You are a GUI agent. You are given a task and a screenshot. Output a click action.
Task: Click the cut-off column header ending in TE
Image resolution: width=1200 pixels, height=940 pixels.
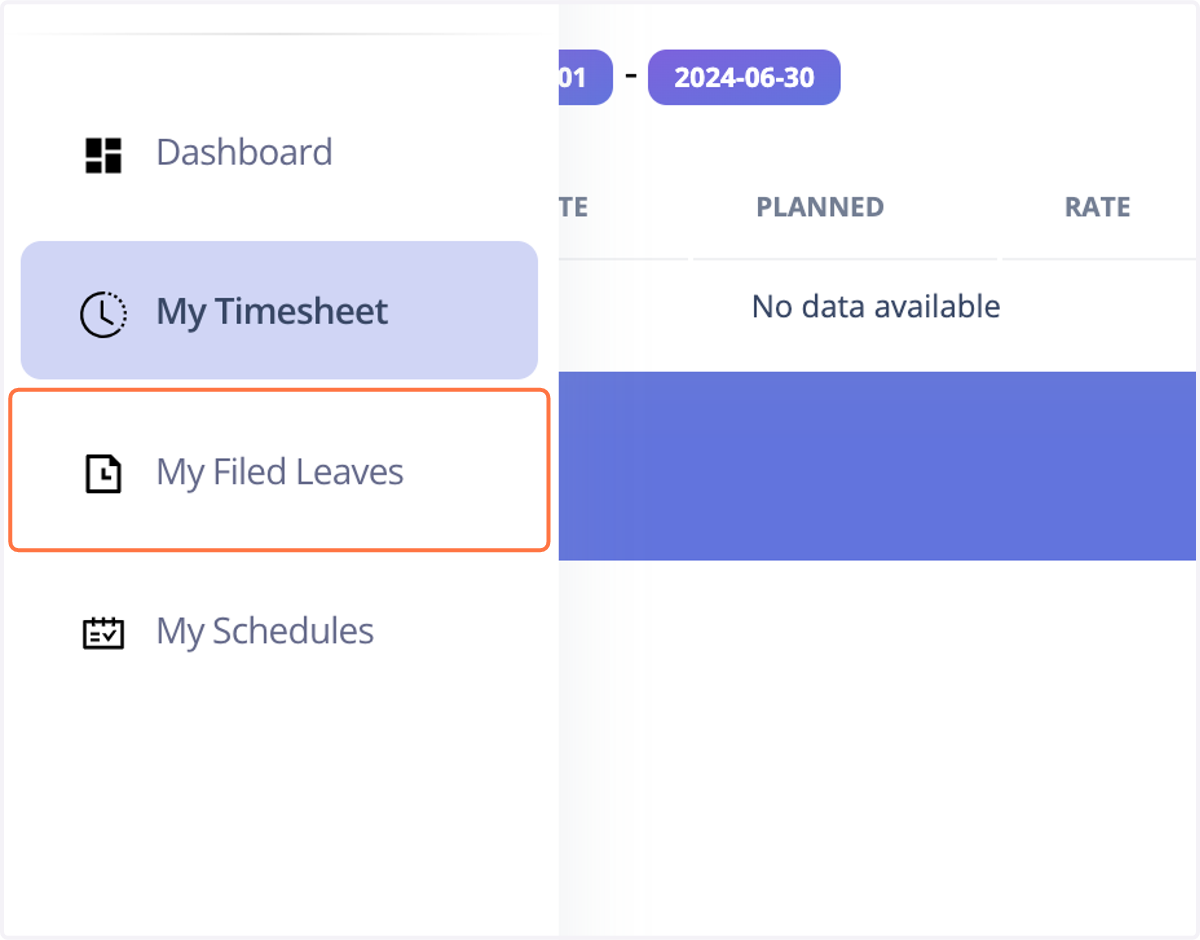(x=573, y=207)
